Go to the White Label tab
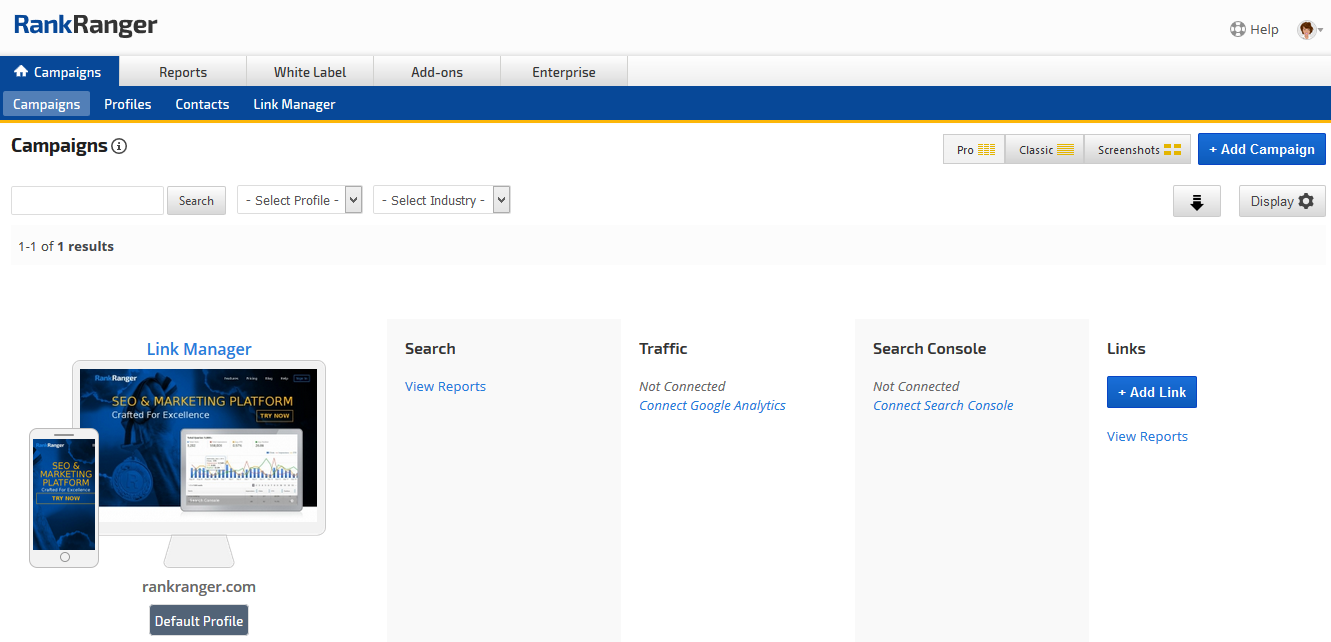The width and height of the screenshot is (1331, 642). [x=310, y=72]
